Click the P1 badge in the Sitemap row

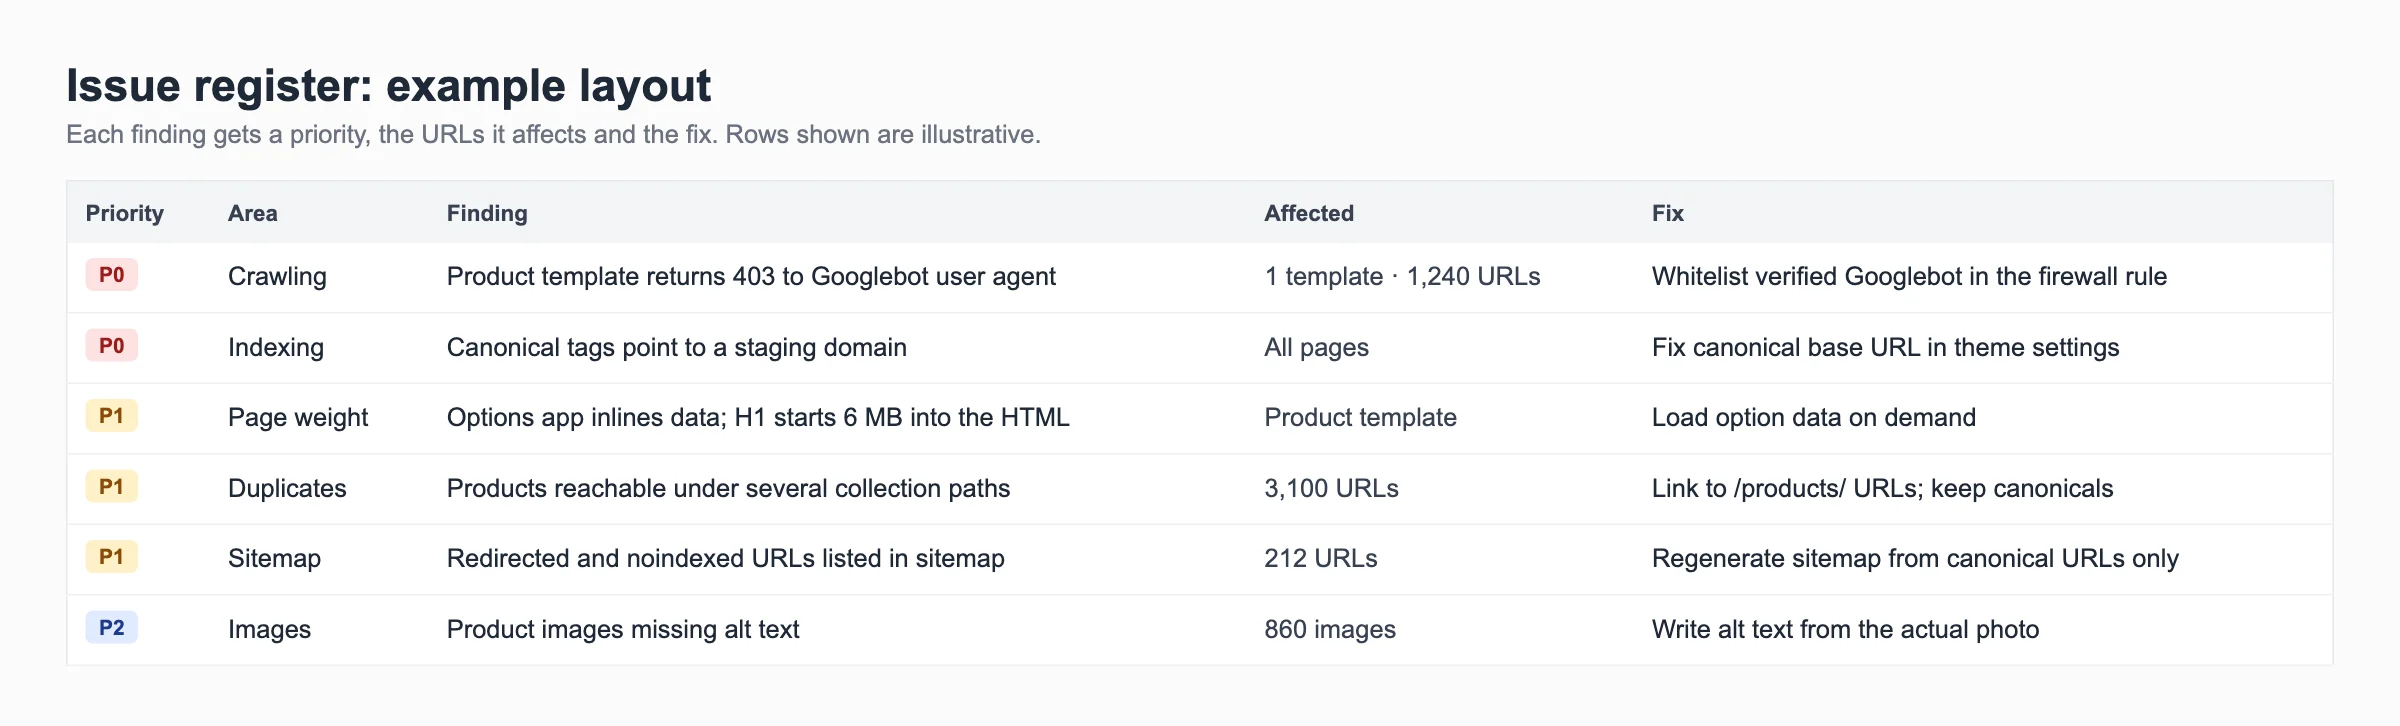111,557
